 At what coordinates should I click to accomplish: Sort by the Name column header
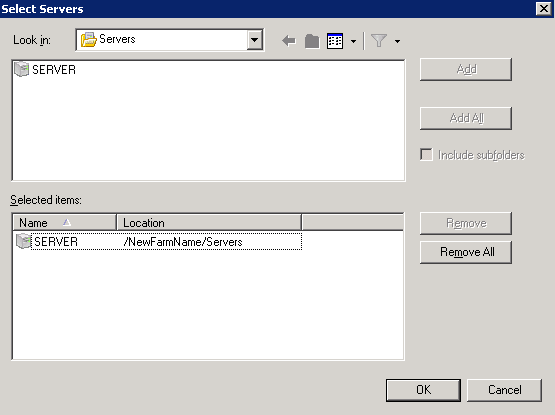tap(64, 223)
